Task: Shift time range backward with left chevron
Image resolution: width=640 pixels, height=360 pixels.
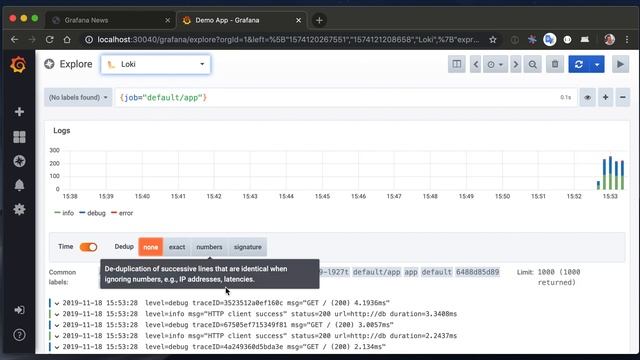Action: (476, 64)
